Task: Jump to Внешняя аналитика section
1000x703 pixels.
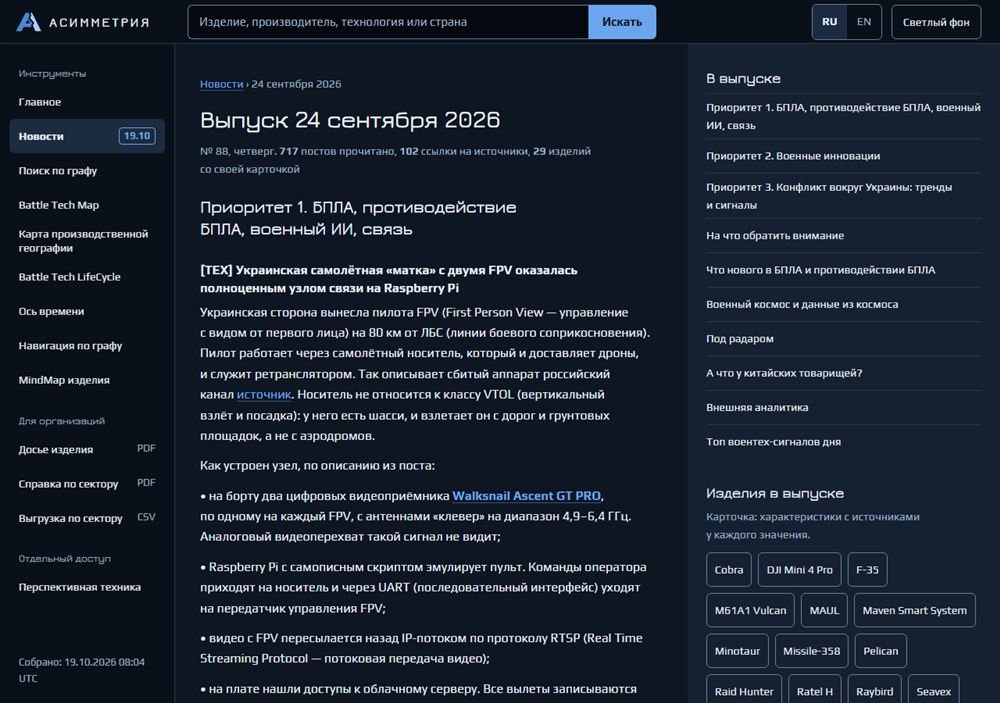Action: coord(844,408)
